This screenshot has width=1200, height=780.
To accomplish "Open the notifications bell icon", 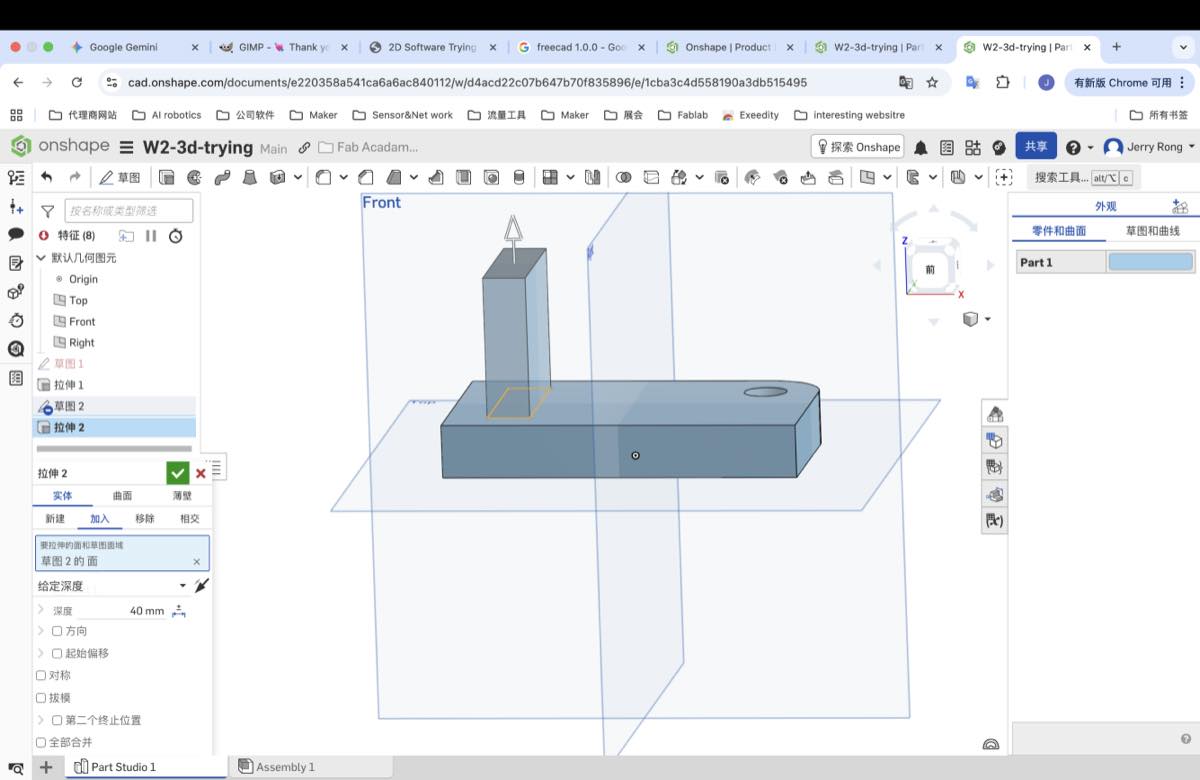I will tap(920, 147).
